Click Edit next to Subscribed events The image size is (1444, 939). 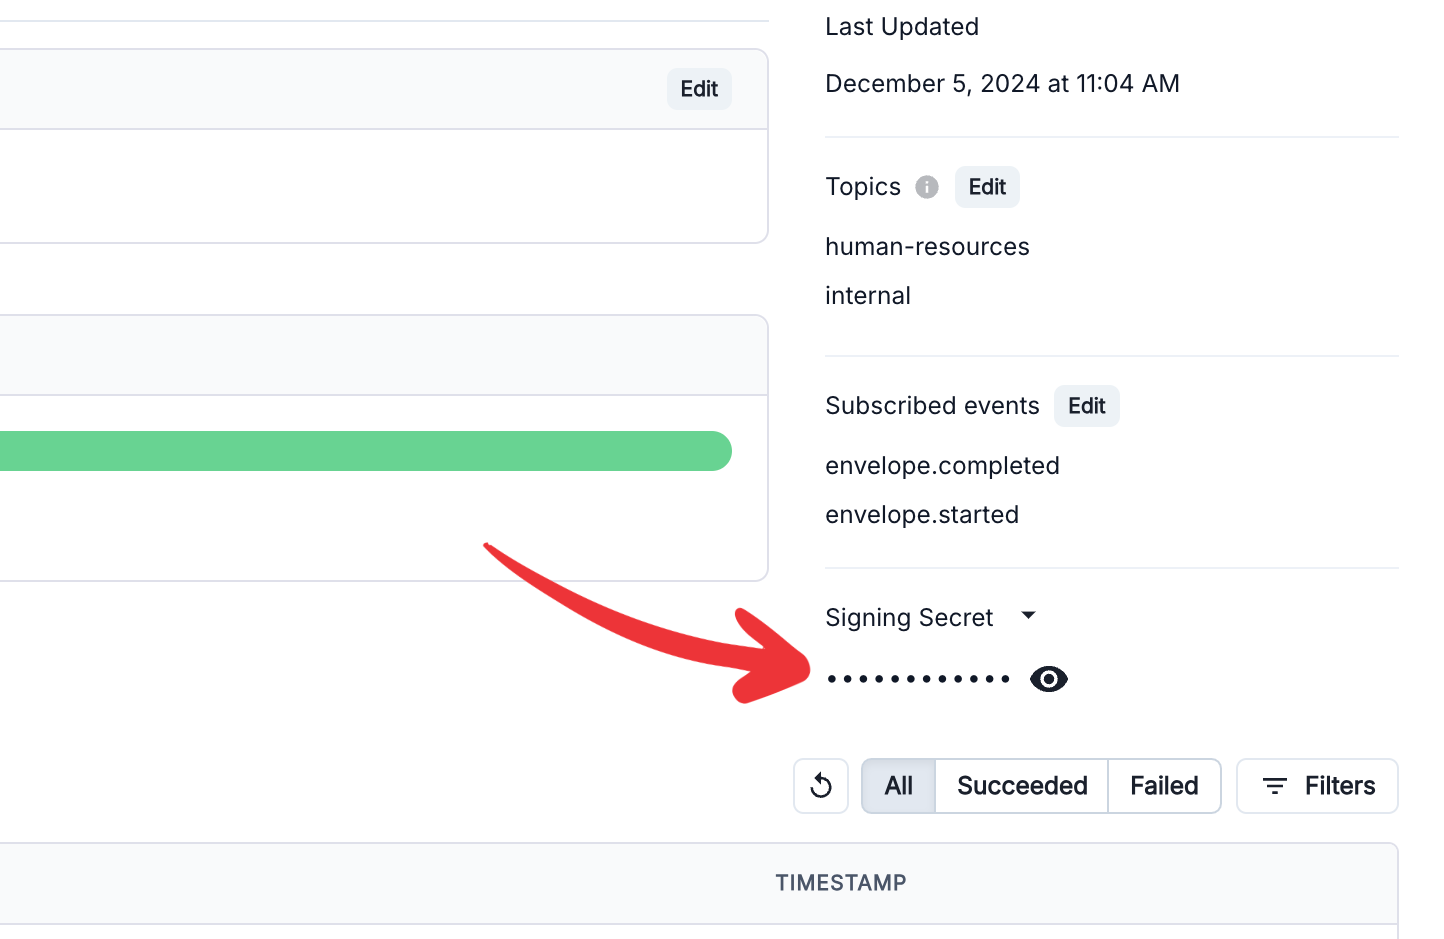tap(1086, 406)
